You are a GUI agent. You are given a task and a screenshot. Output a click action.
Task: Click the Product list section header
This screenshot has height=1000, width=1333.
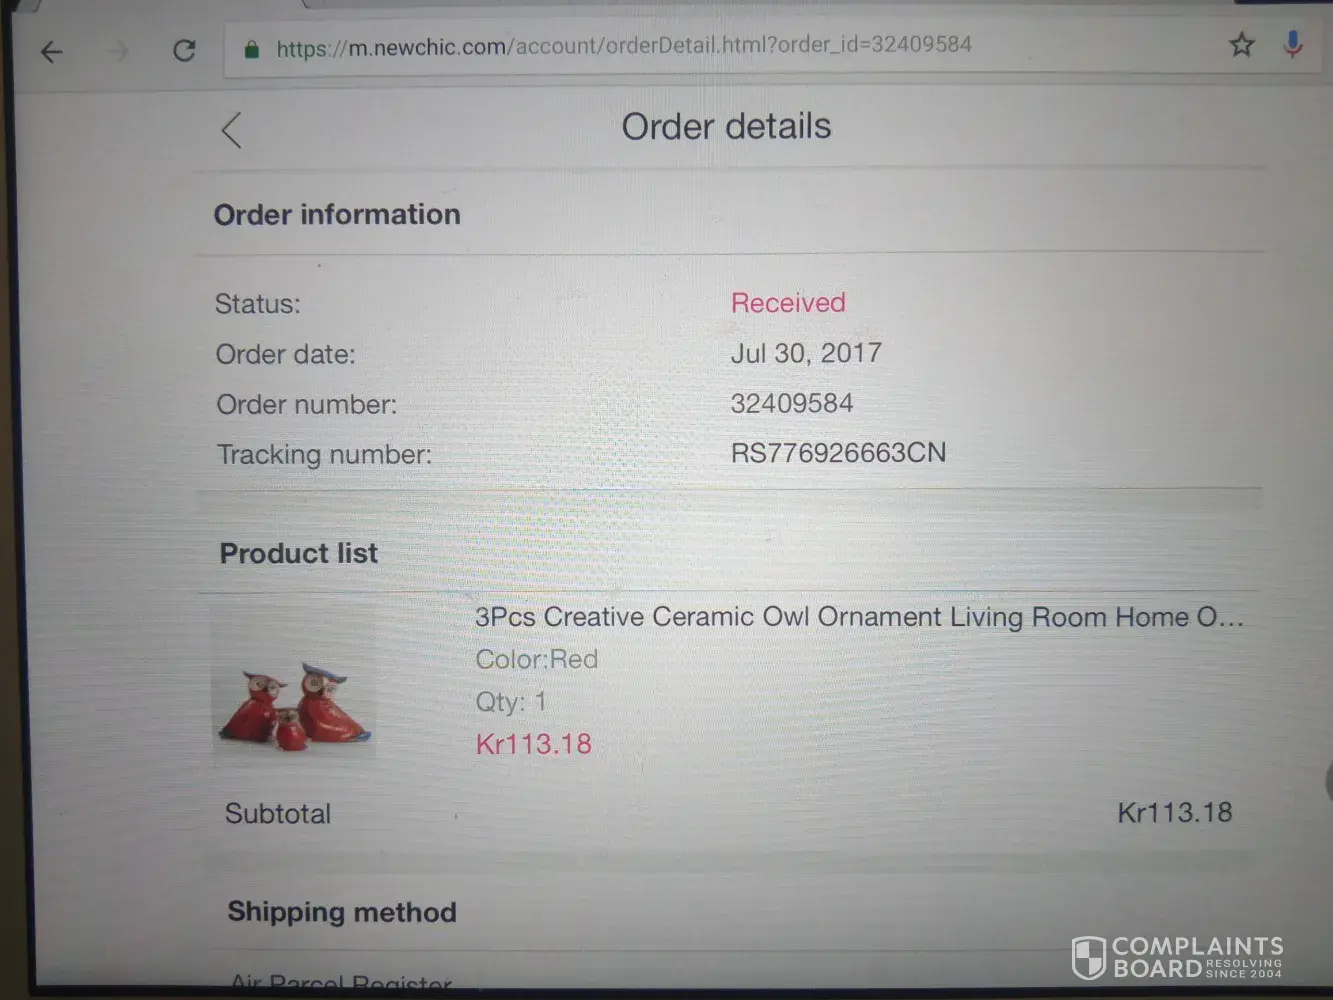coord(298,553)
